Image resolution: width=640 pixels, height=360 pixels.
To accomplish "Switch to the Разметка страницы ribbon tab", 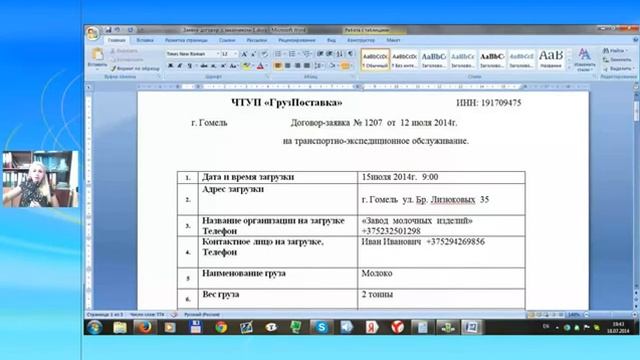I will coord(186,40).
